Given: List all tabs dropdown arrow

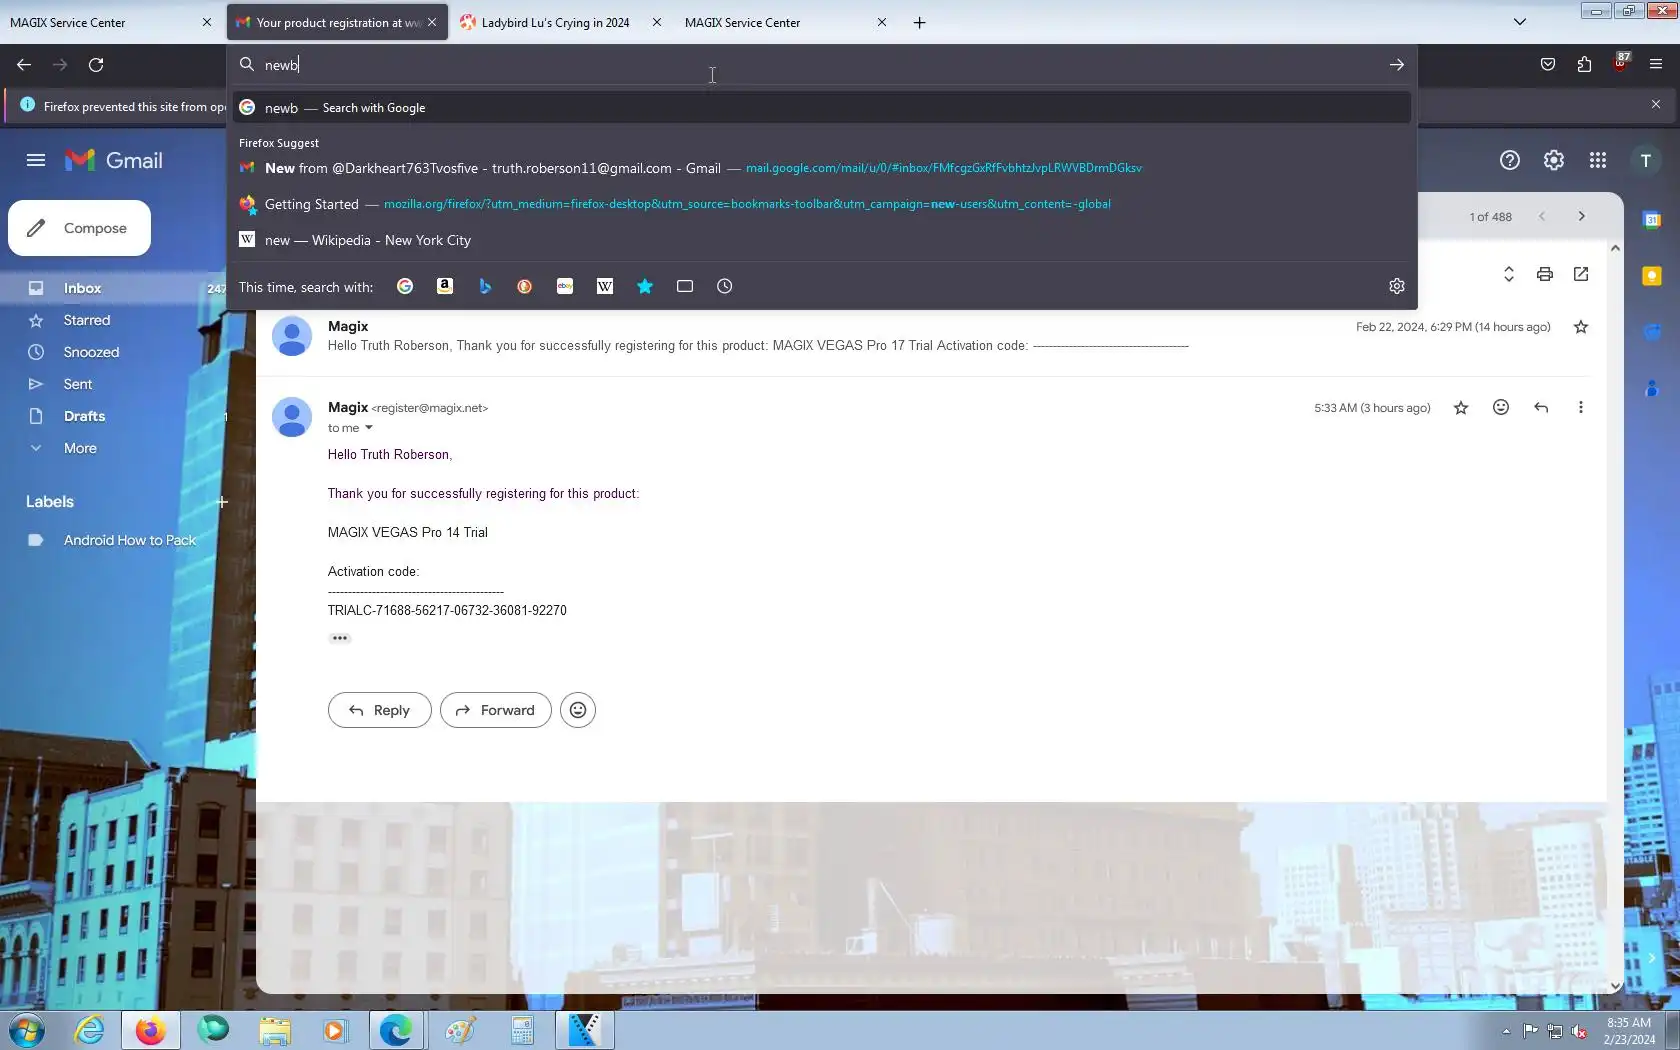Looking at the screenshot, I should point(1520,22).
